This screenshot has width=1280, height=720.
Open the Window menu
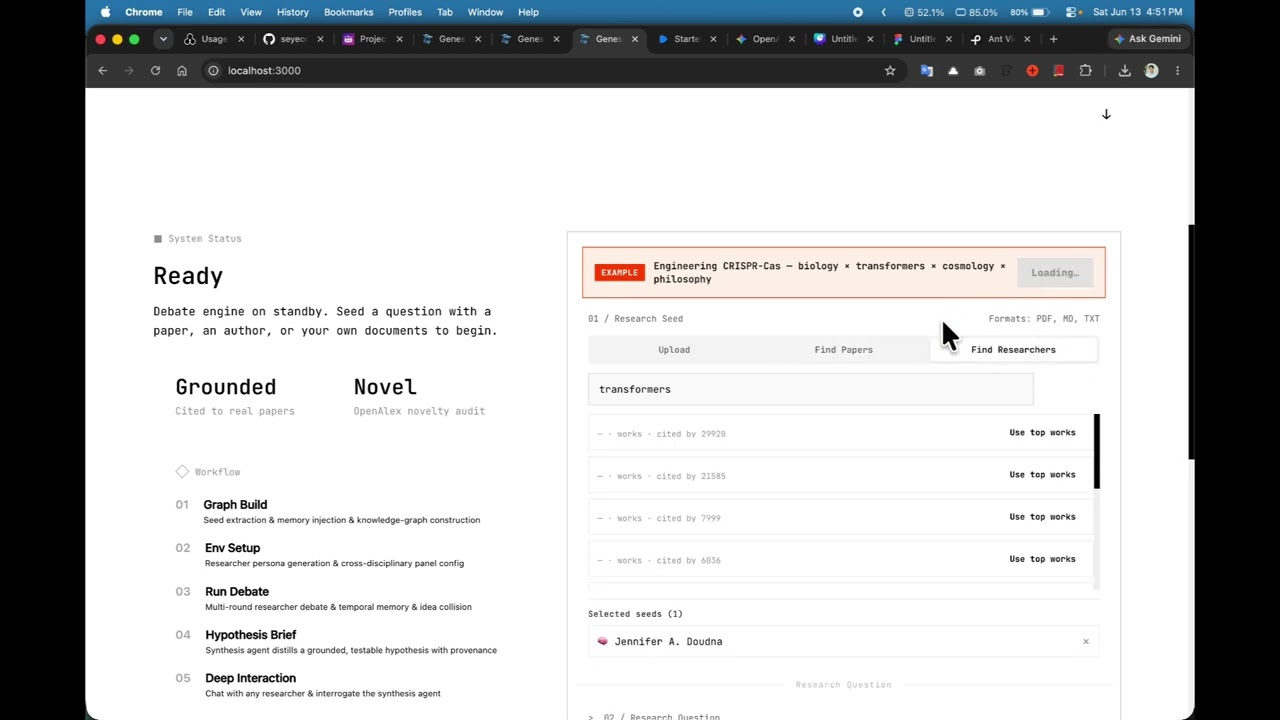(x=485, y=12)
